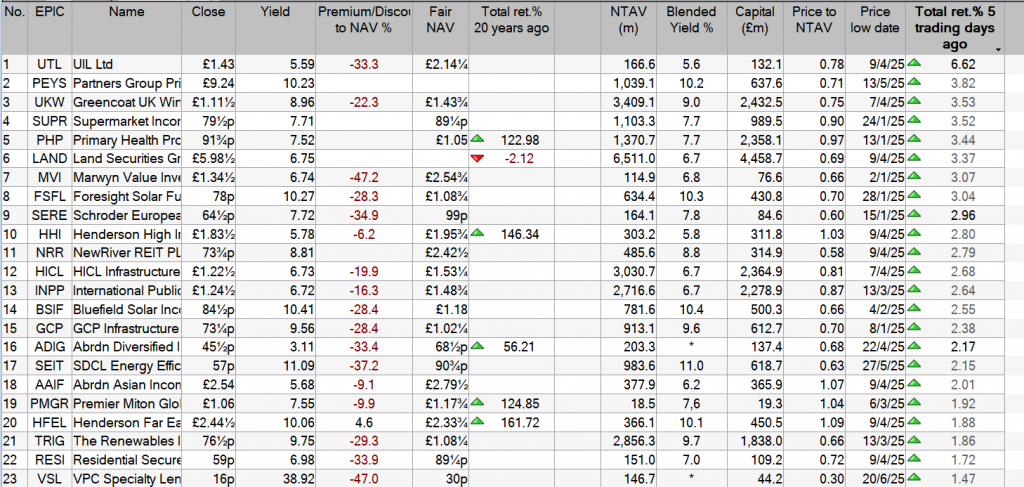Click the Price to NTAV column header
Image resolution: width=1024 pixels, height=487 pixels.
[x=814, y=20]
